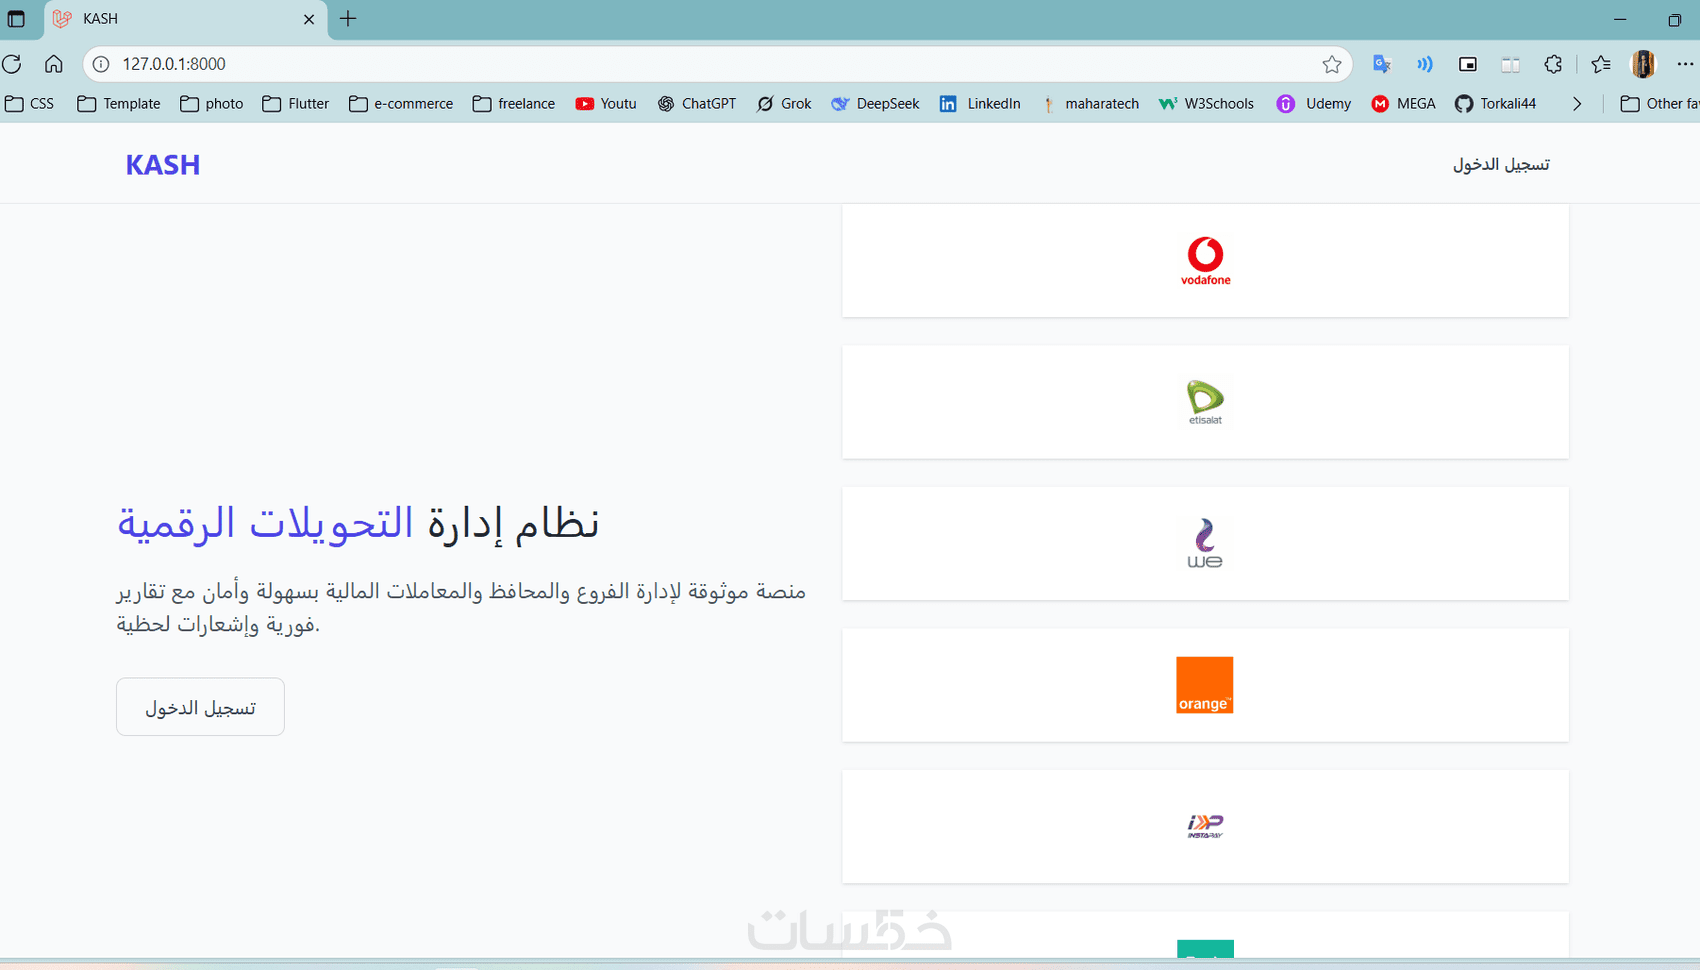Open the YouTube bookmark
This screenshot has height=970, width=1700.
tap(606, 104)
